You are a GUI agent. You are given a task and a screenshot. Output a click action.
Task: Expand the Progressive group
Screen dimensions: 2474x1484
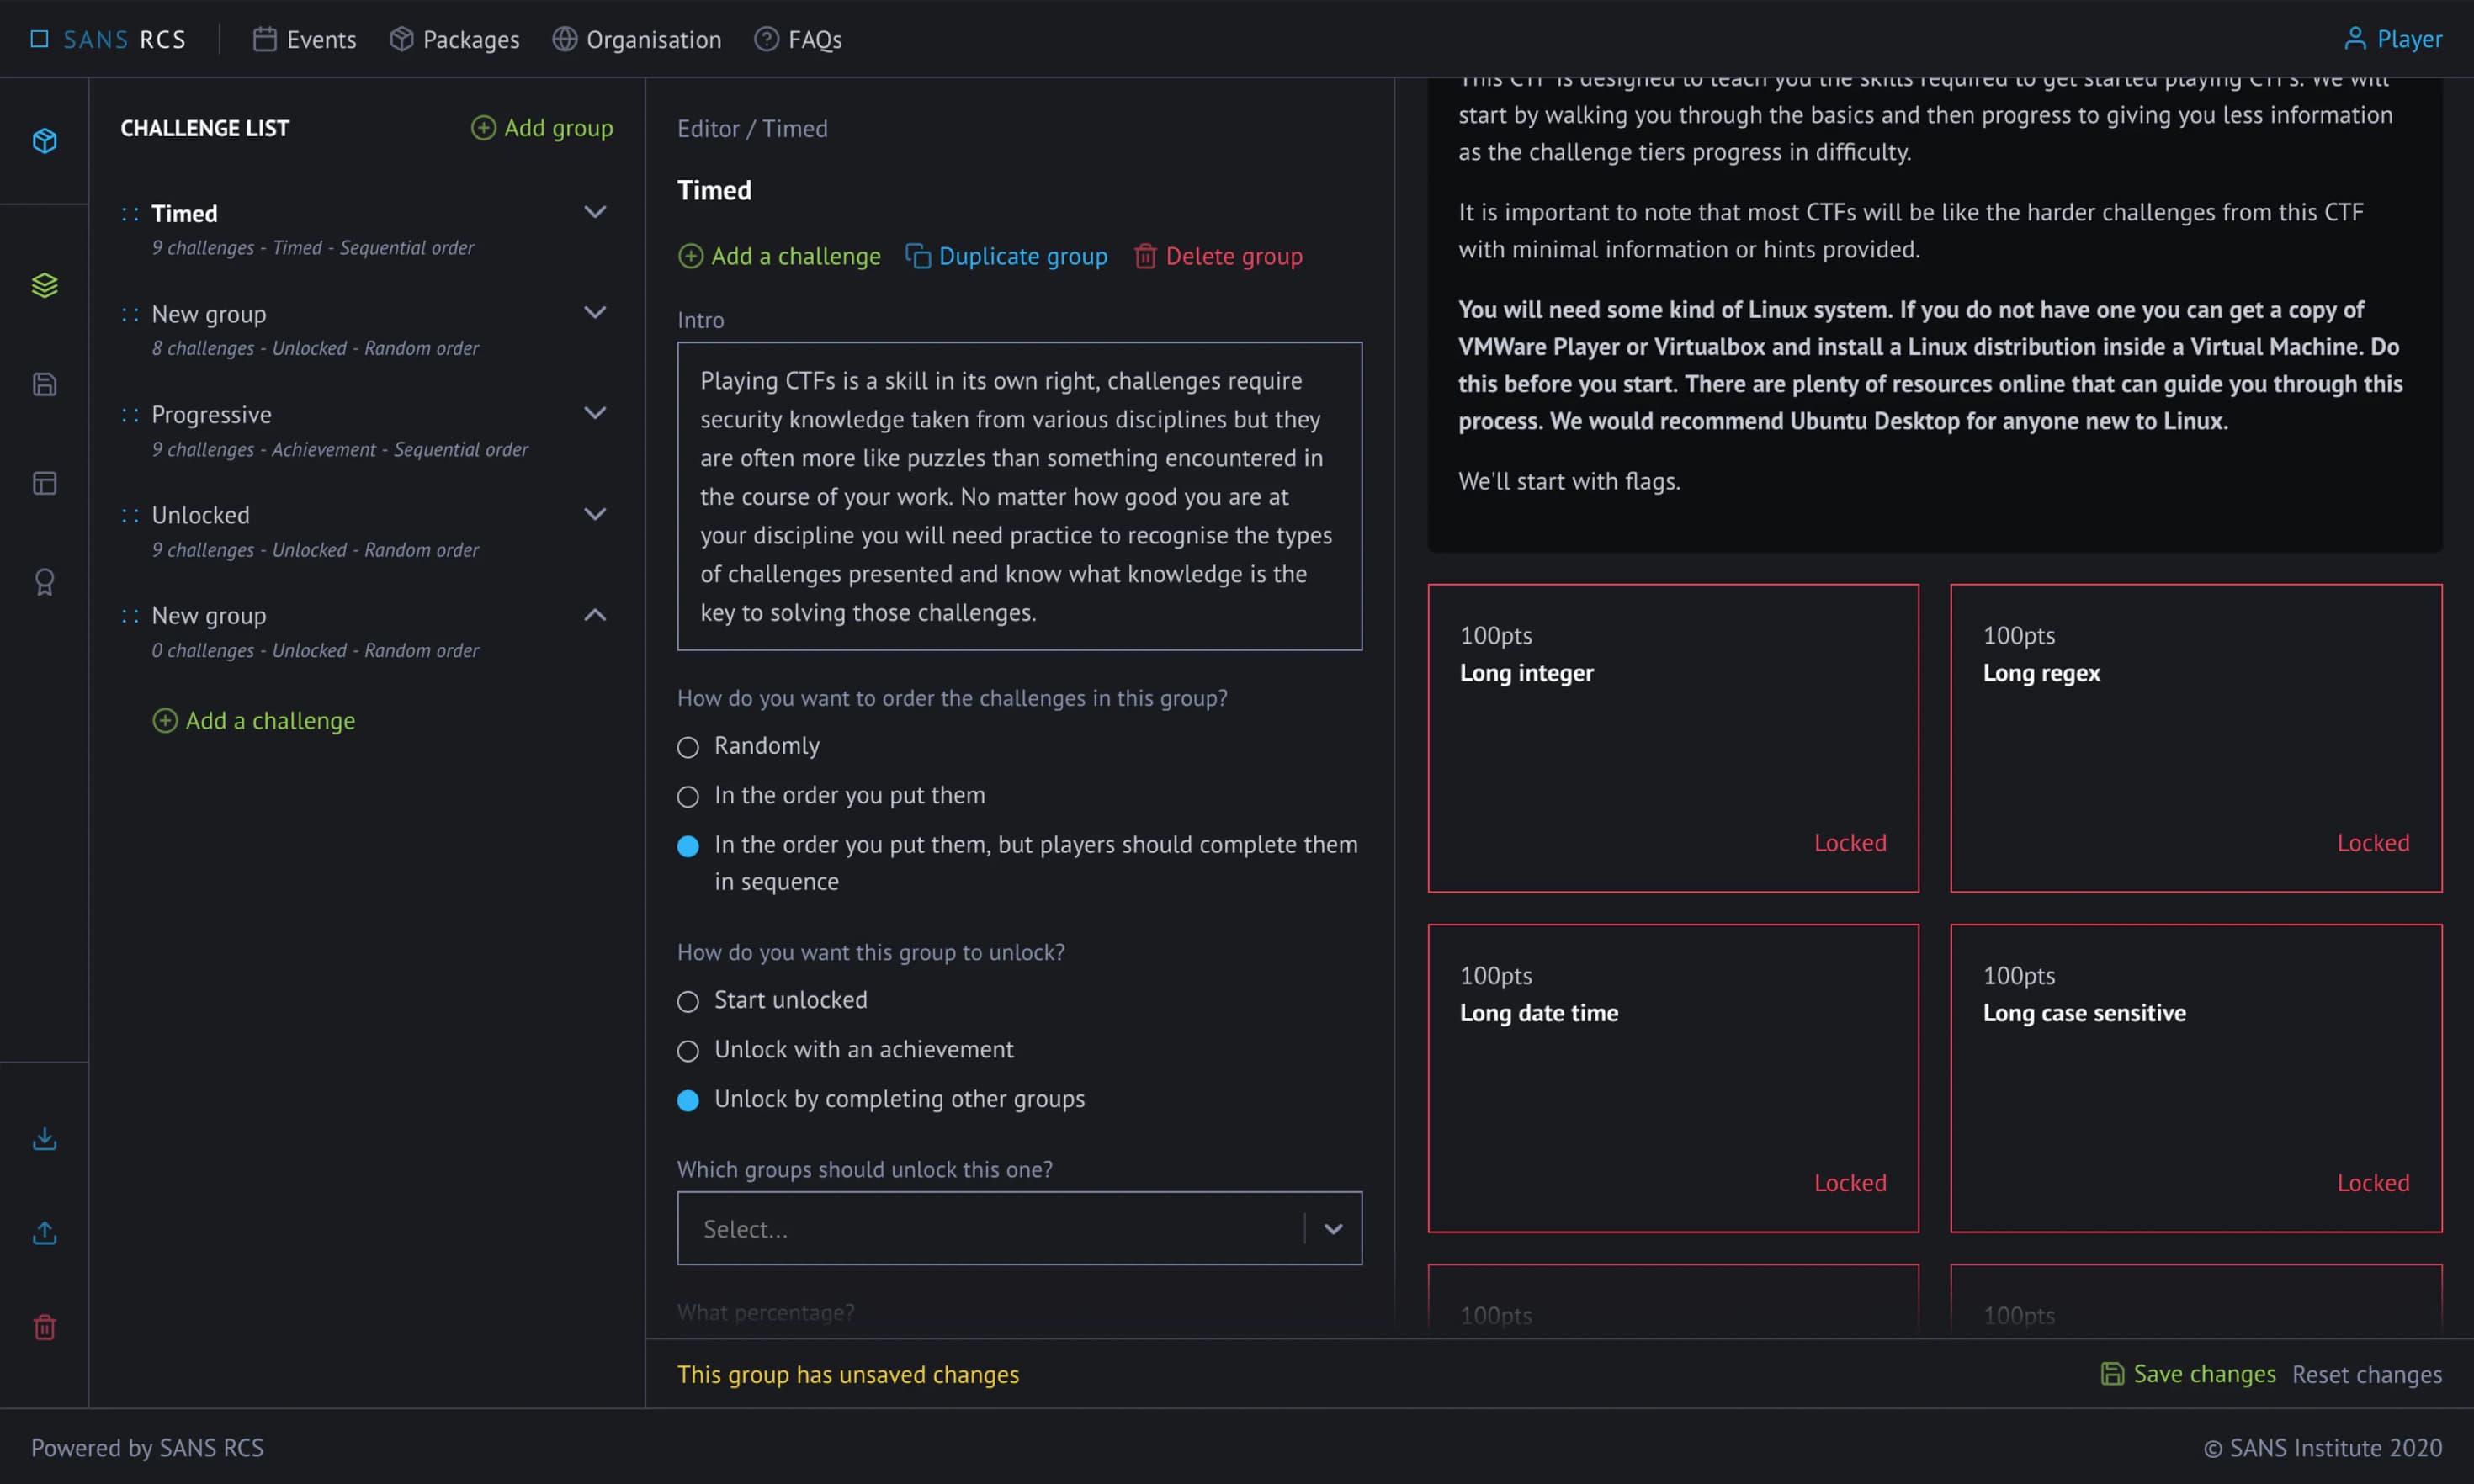tap(595, 413)
